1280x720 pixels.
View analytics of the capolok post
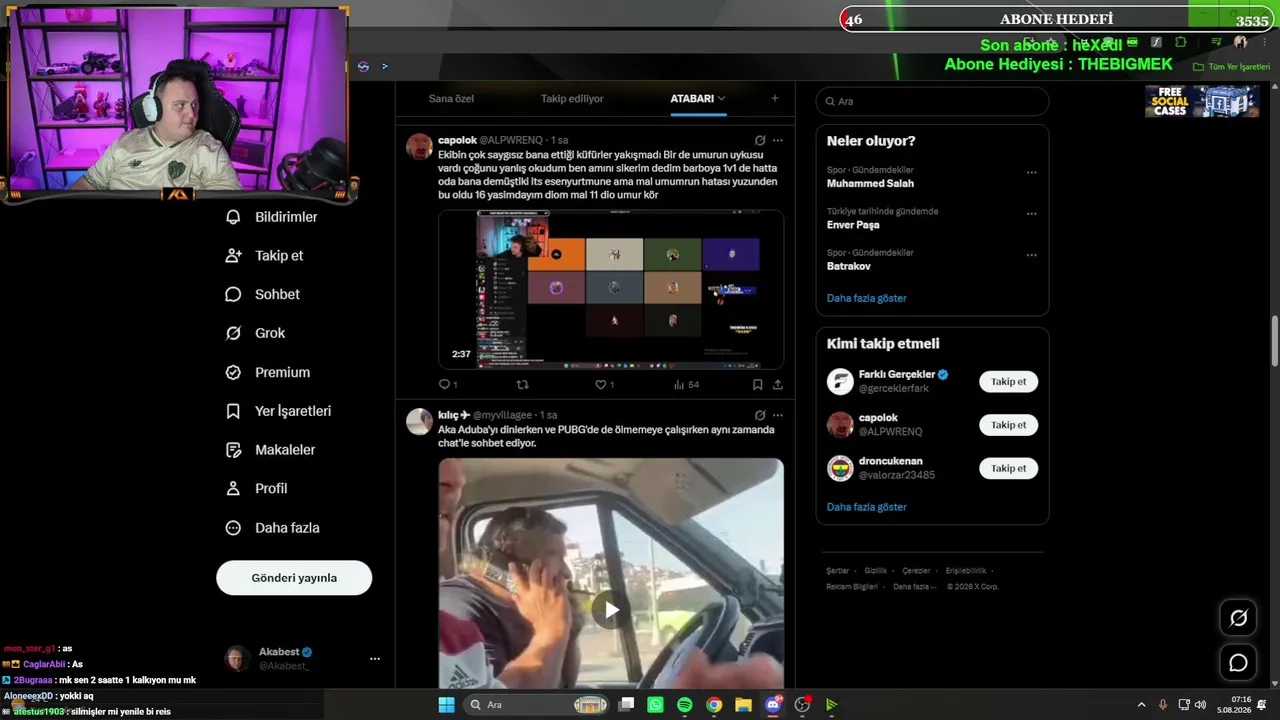tap(686, 384)
